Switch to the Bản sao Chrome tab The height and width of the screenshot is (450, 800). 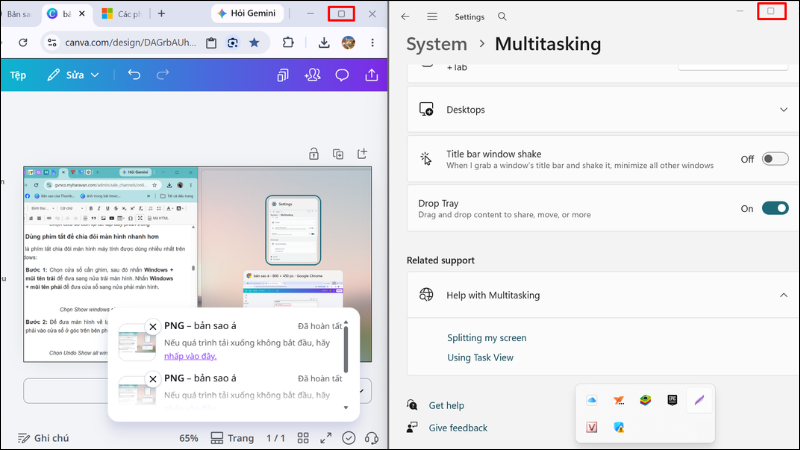click(19, 14)
